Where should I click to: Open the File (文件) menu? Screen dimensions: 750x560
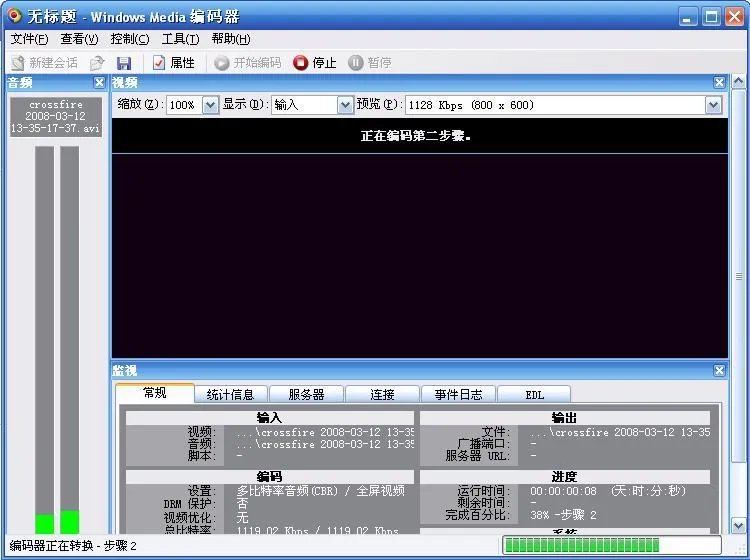point(29,39)
